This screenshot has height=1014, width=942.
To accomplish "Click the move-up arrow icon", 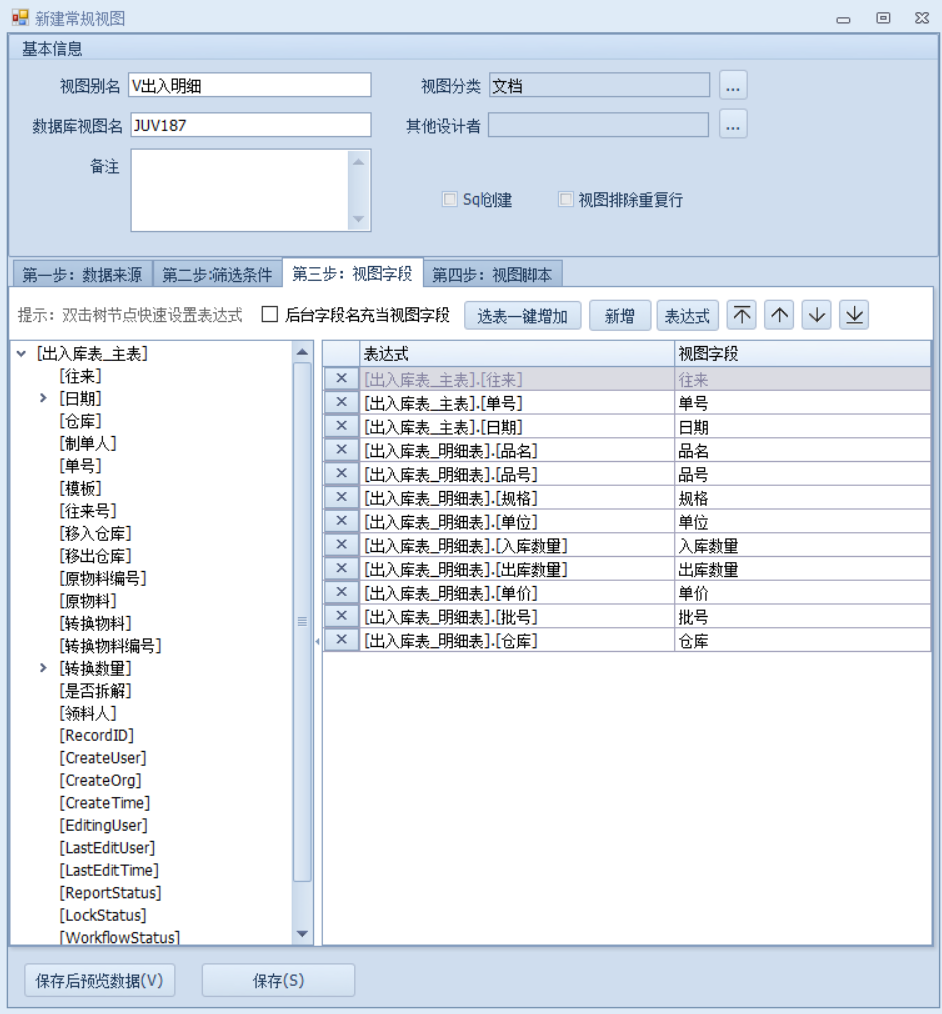I will 779,316.
